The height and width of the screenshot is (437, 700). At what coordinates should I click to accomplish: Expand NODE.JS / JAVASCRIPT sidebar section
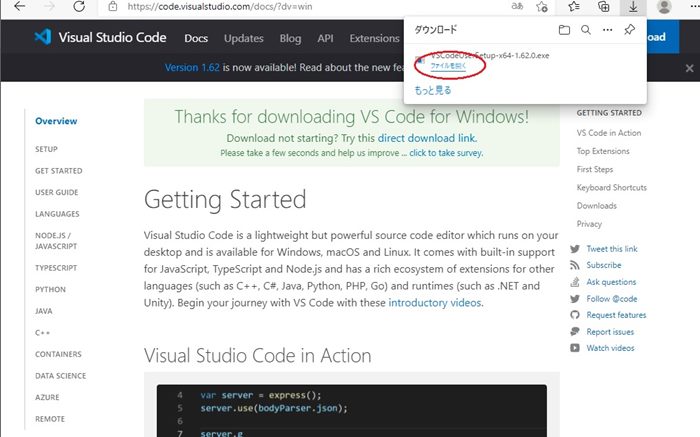(x=56, y=241)
